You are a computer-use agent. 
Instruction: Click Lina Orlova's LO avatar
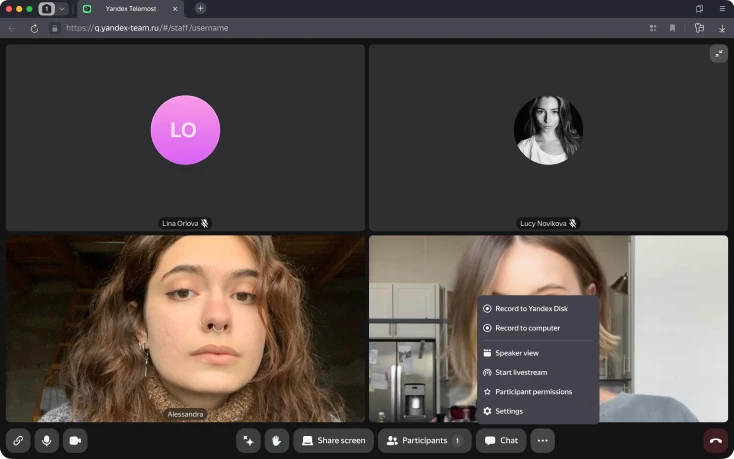click(185, 130)
